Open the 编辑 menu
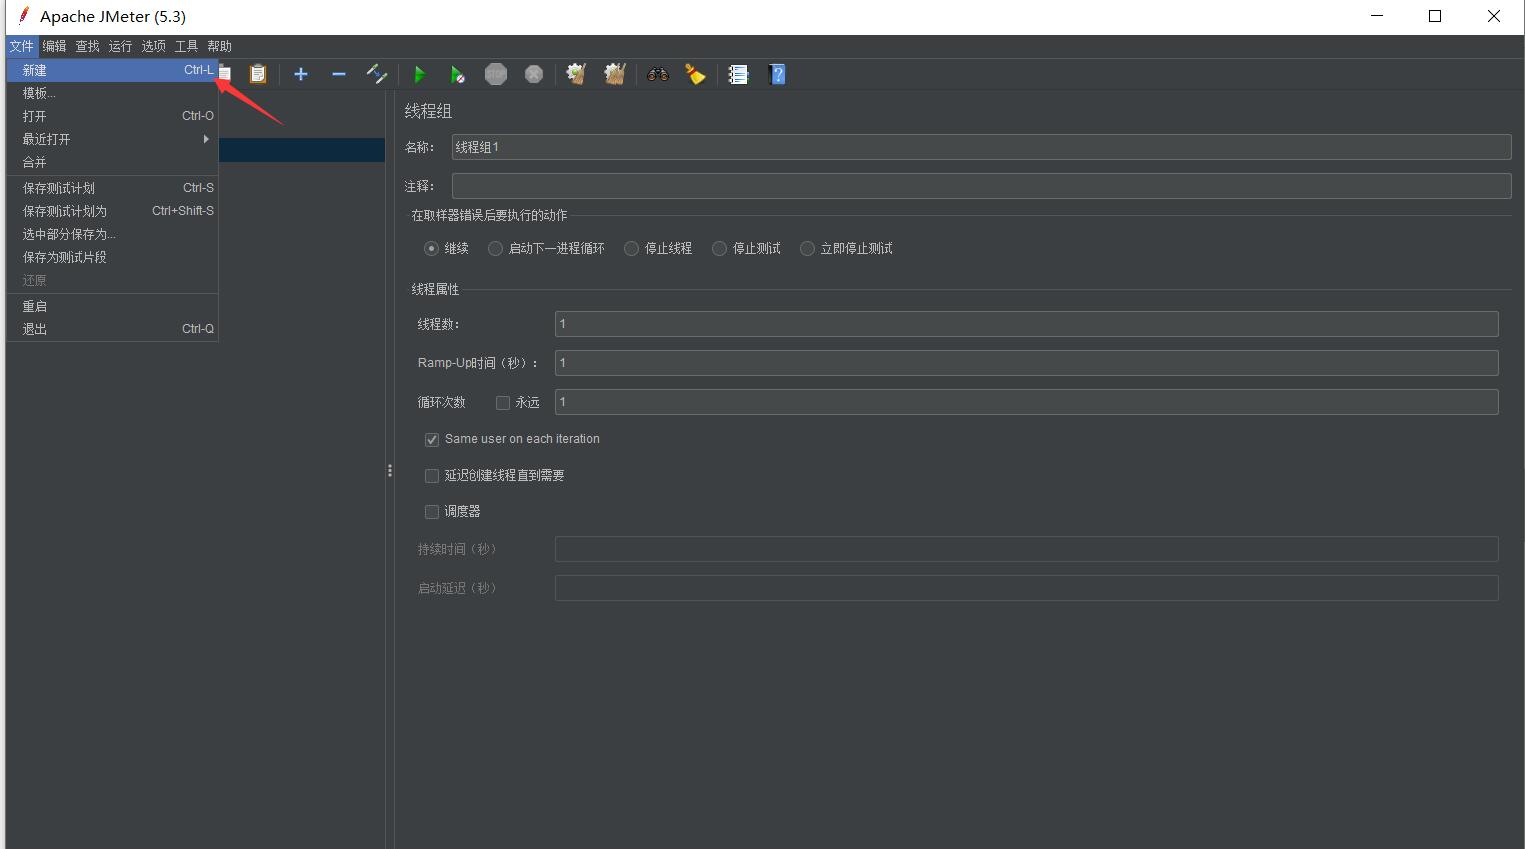Viewport: 1525px width, 849px height. (x=54, y=46)
